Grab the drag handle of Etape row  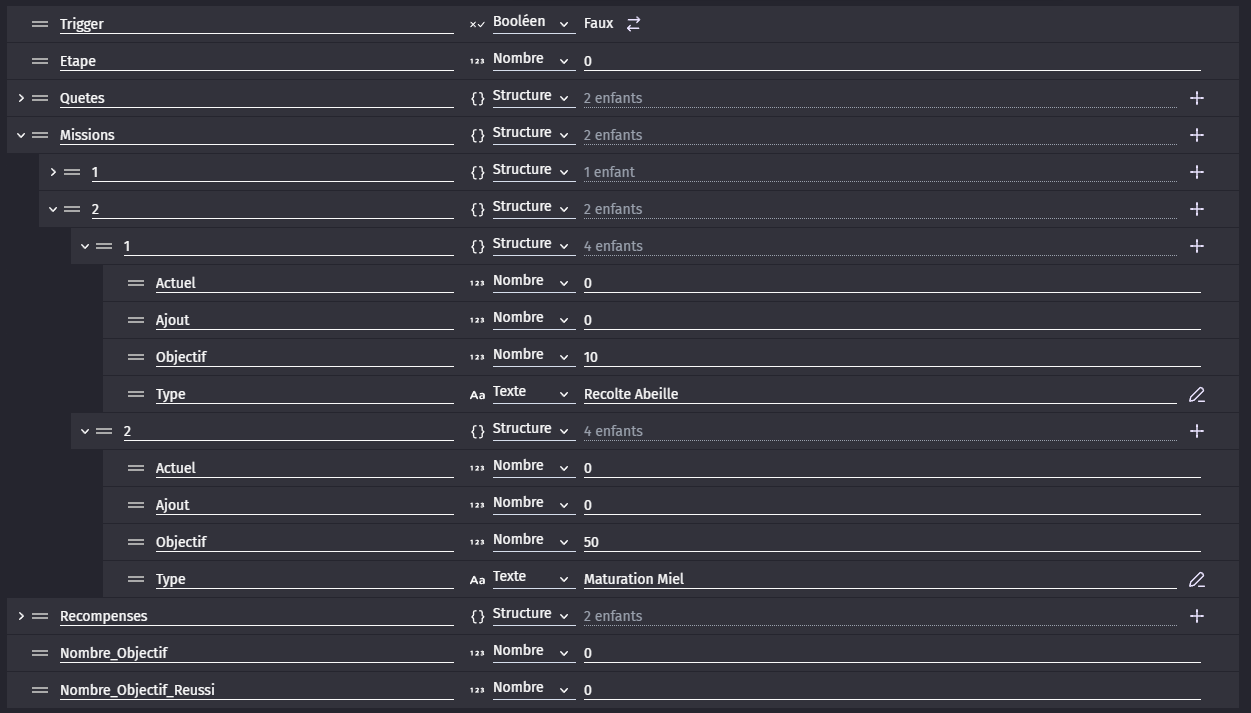[x=40, y=61]
